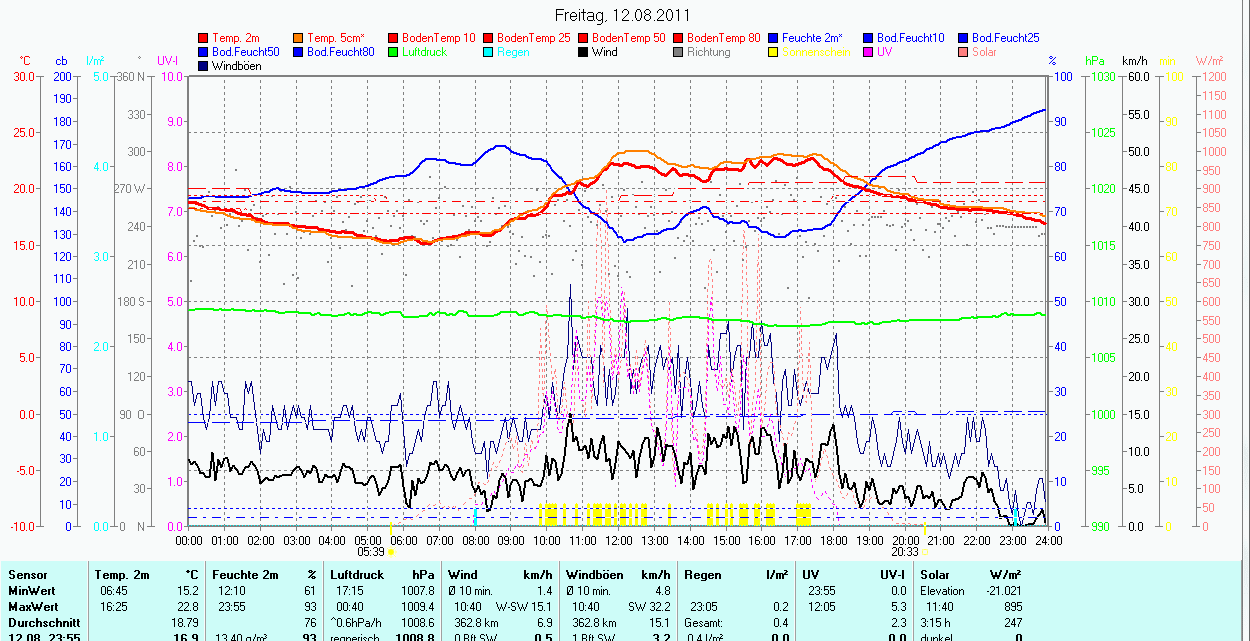Click the Regen table column header
1250x641 pixels.
point(703,575)
